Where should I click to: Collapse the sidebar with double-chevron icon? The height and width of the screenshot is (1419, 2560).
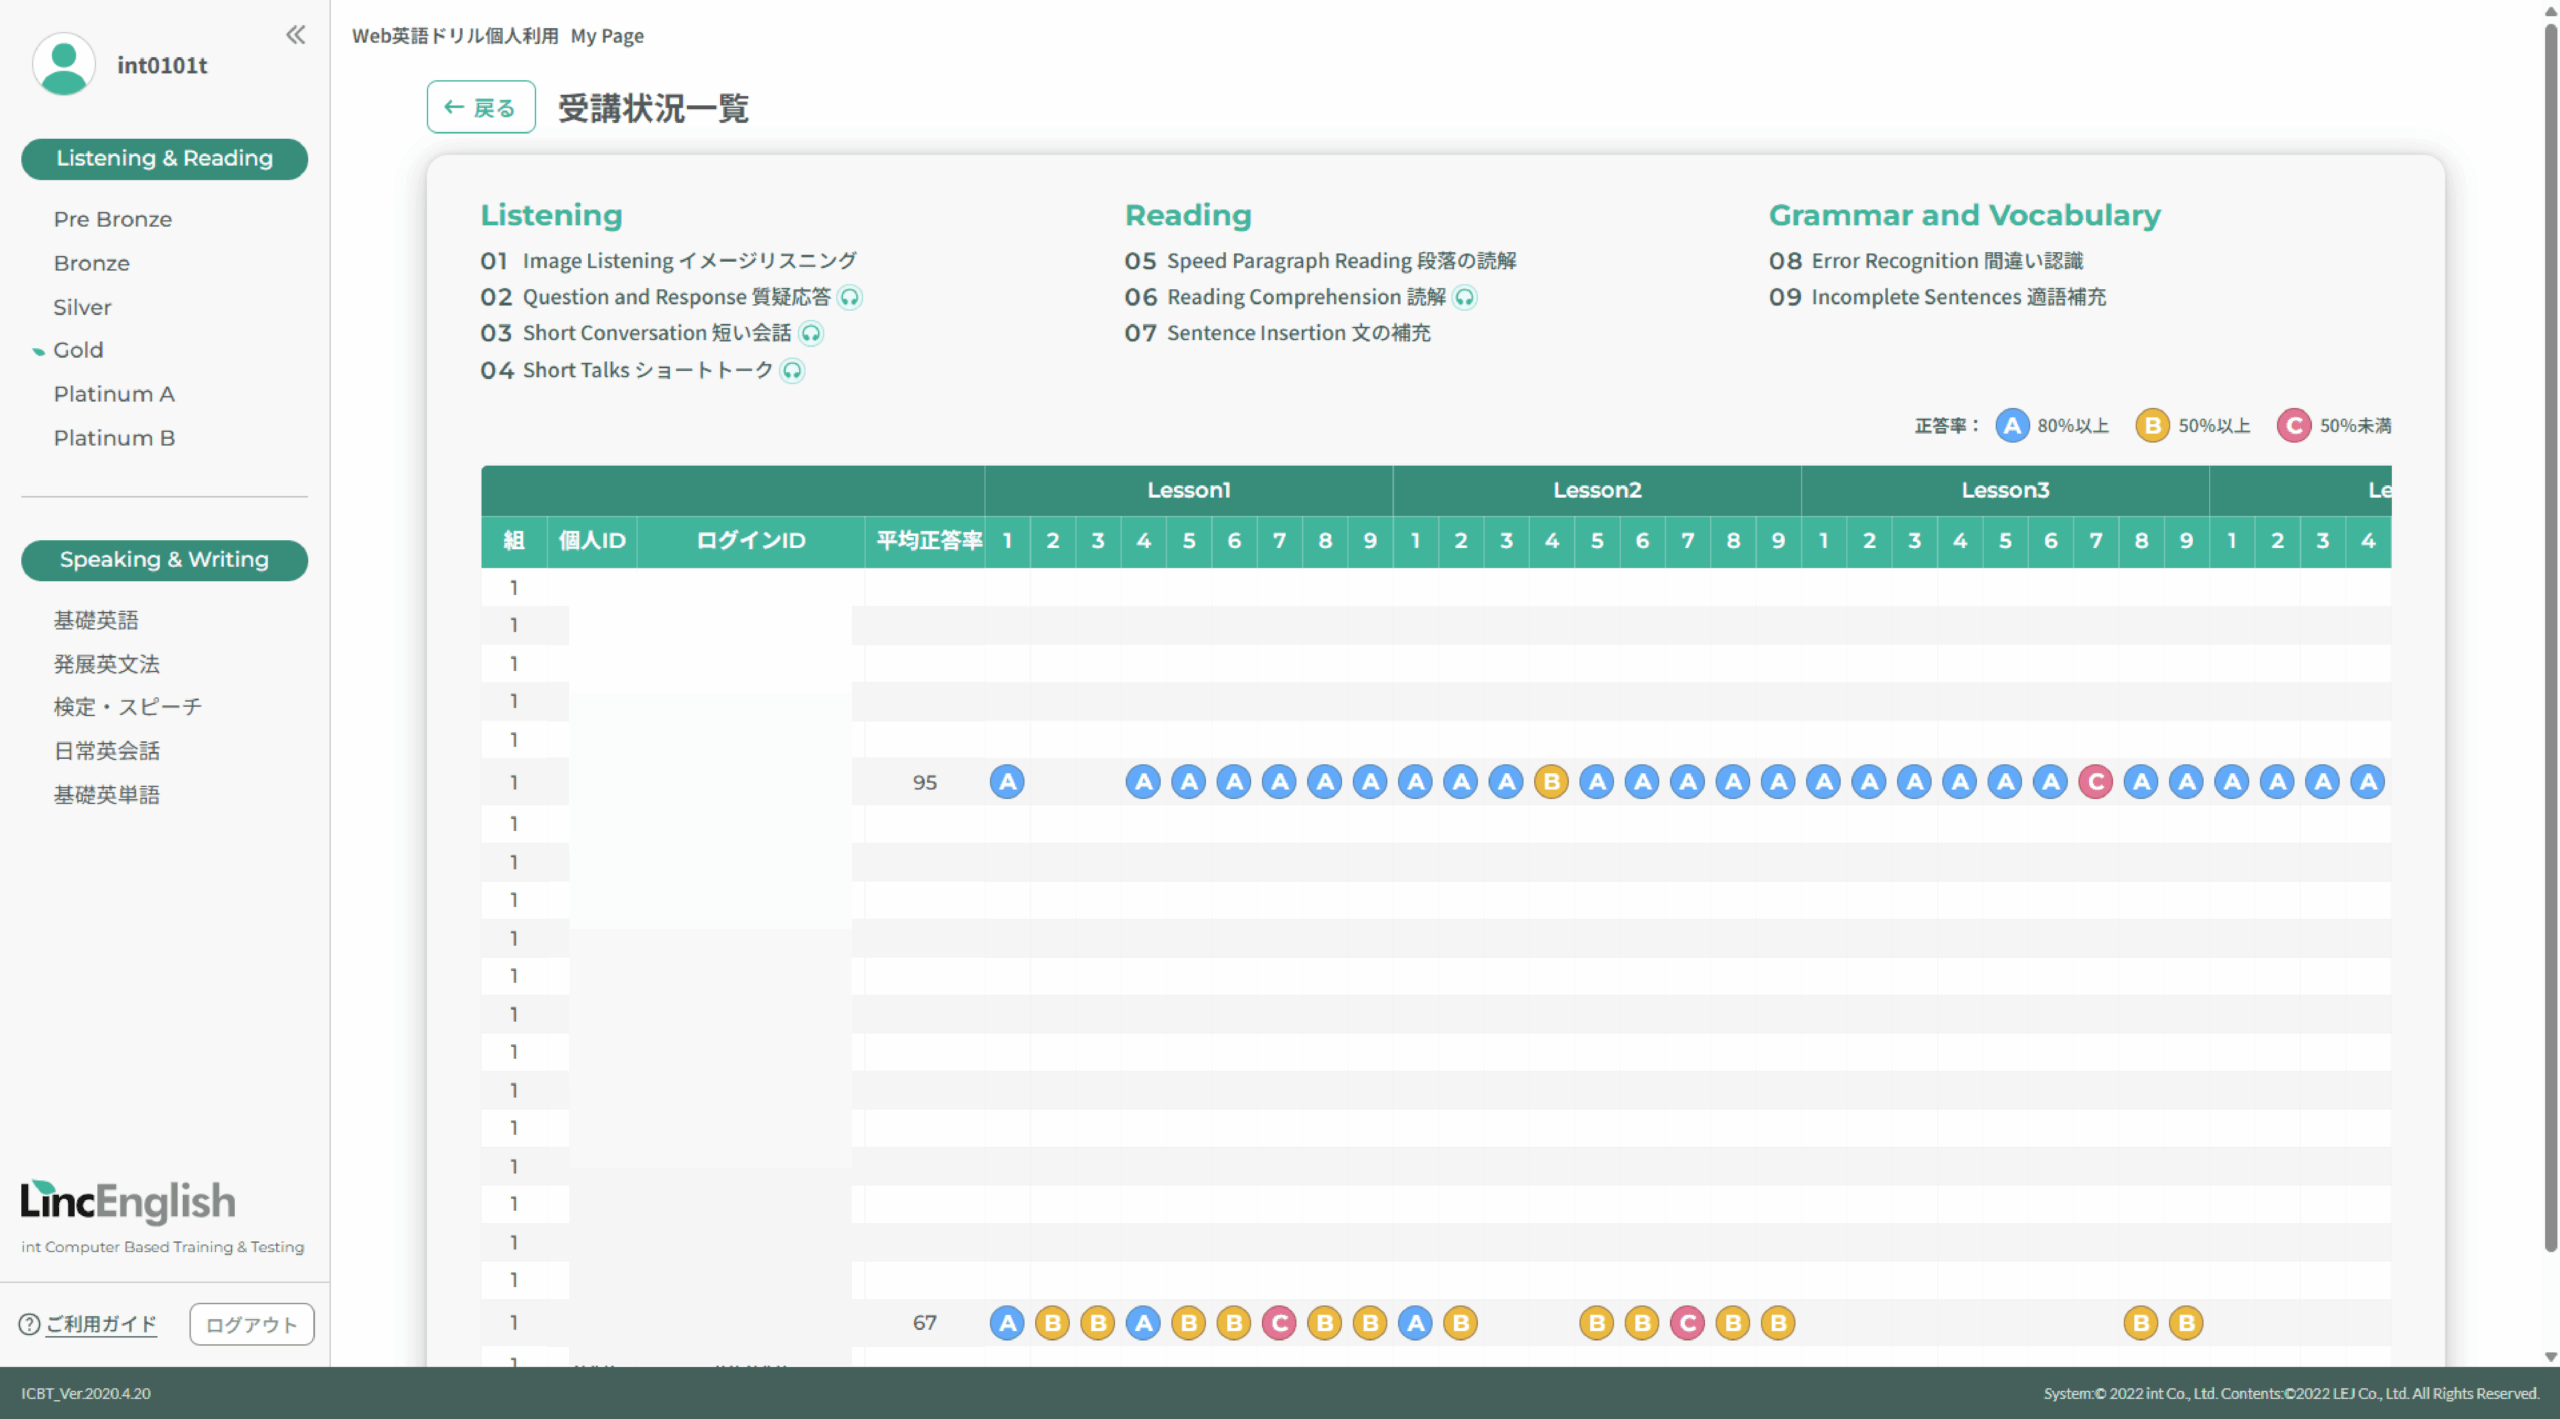click(295, 35)
